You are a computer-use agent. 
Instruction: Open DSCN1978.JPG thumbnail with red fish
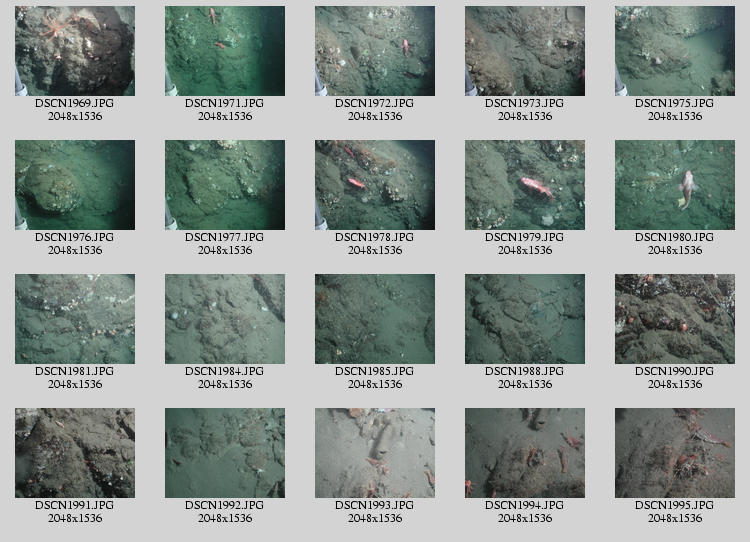click(375, 185)
